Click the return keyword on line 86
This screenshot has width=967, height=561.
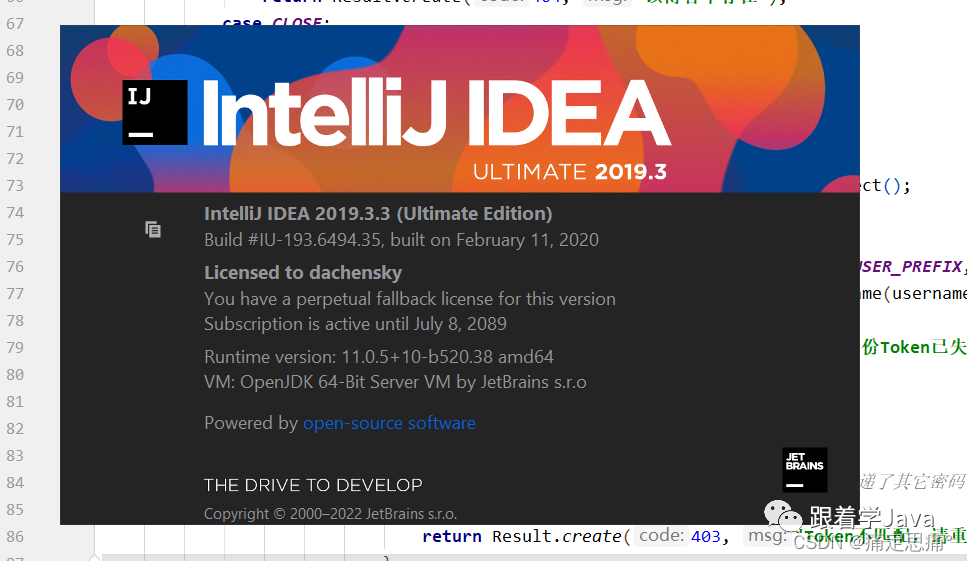(x=452, y=536)
